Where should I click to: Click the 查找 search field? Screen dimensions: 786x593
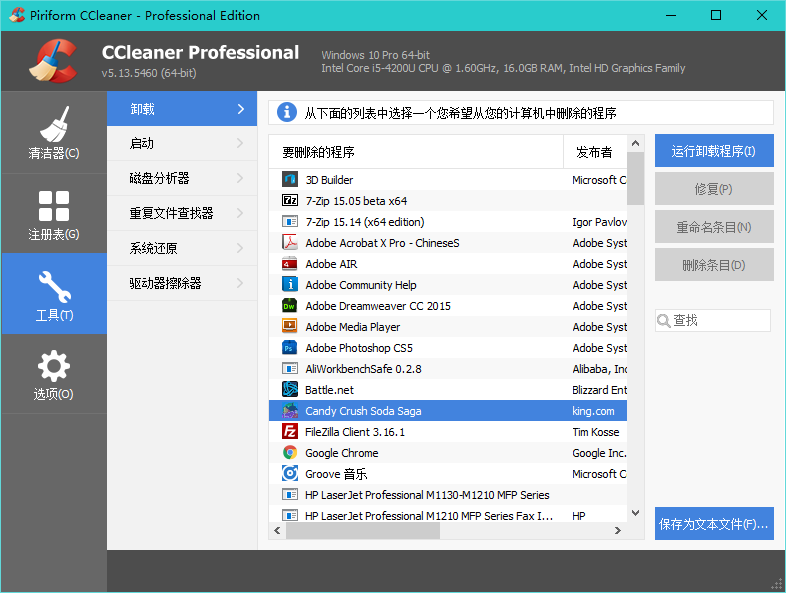pyautogui.click(x=712, y=320)
